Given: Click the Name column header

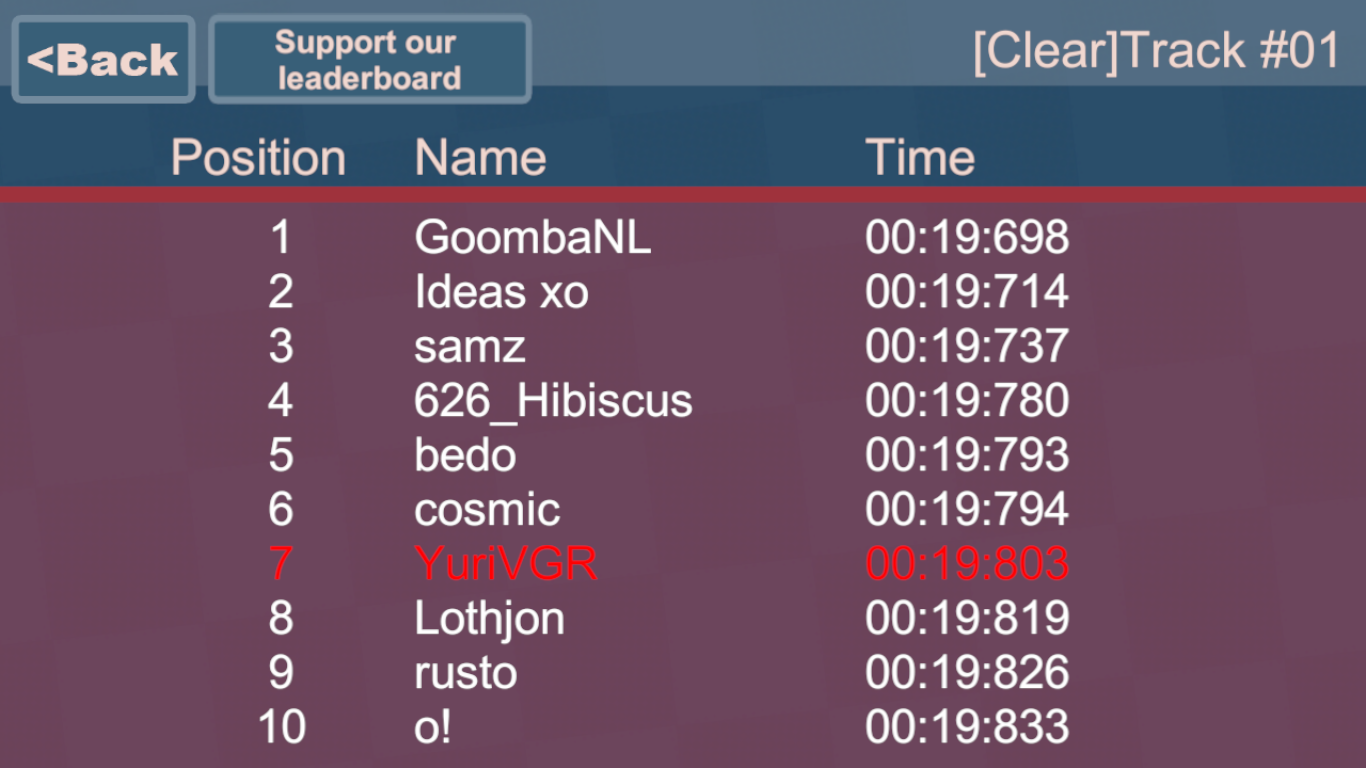Looking at the screenshot, I should (x=480, y=158).
